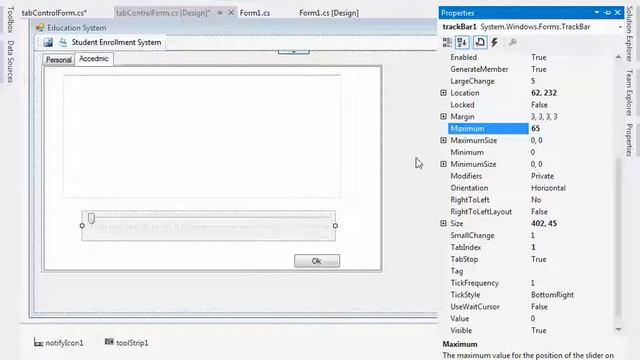Select the TickFrequency property row
Viewport: 640px width, 360px height.
pos(531,282)
